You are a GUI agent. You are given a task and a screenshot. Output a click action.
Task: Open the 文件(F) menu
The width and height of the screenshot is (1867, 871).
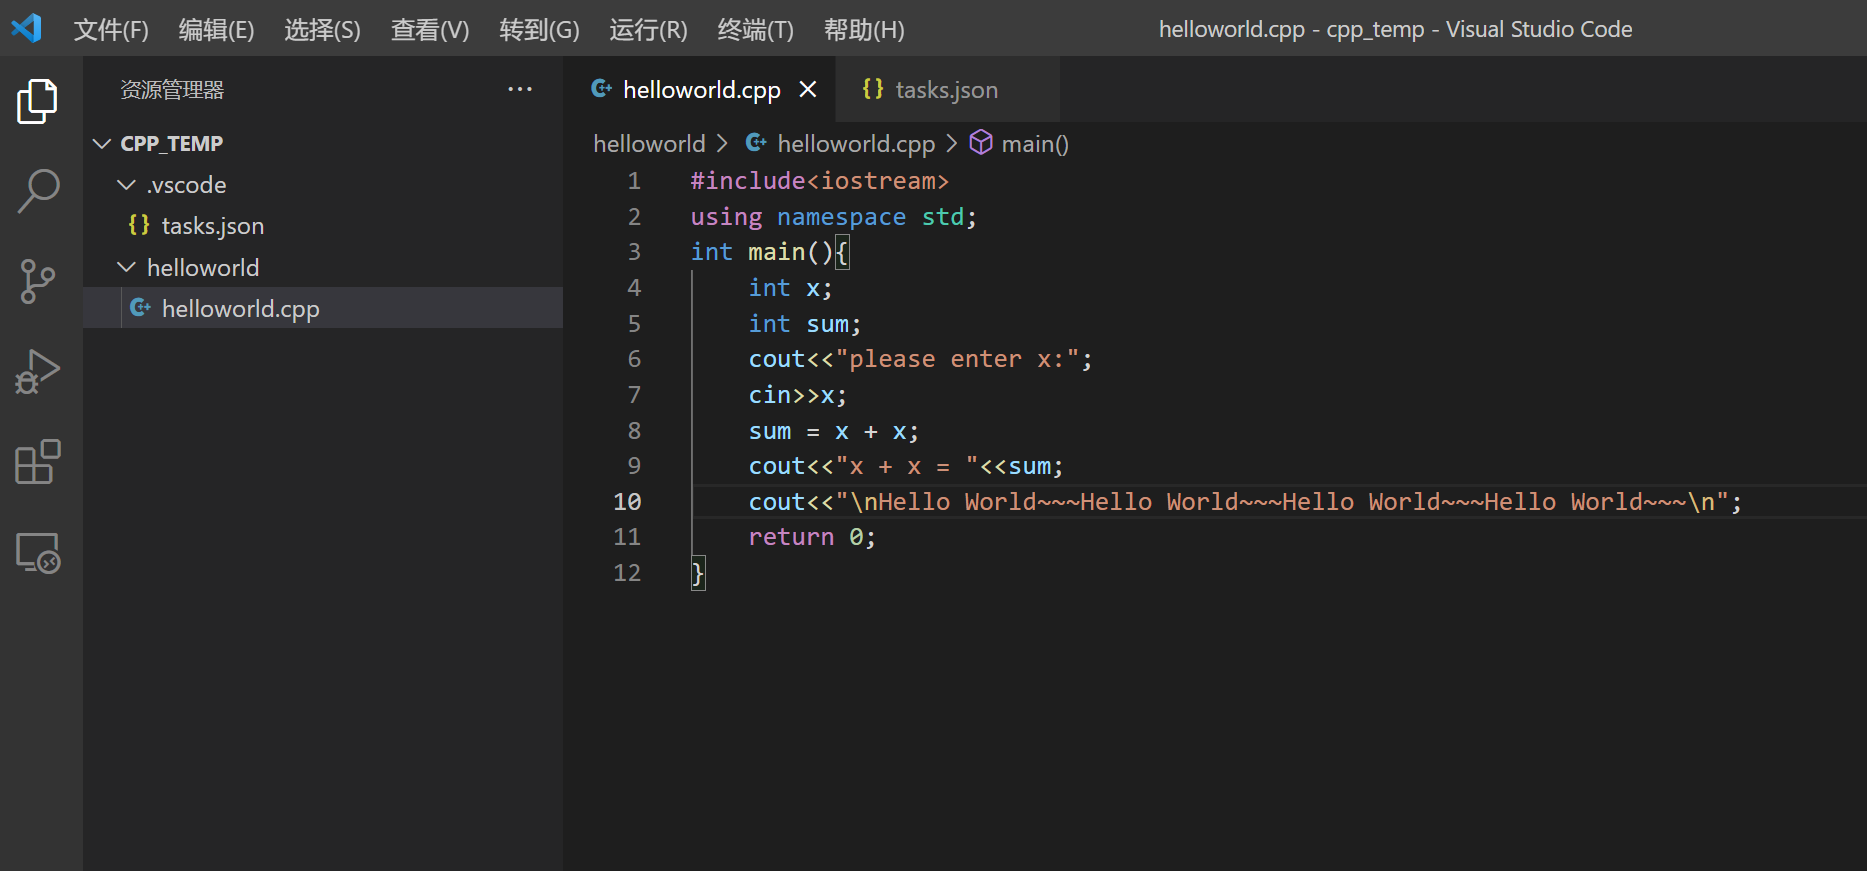pos(111,30)
